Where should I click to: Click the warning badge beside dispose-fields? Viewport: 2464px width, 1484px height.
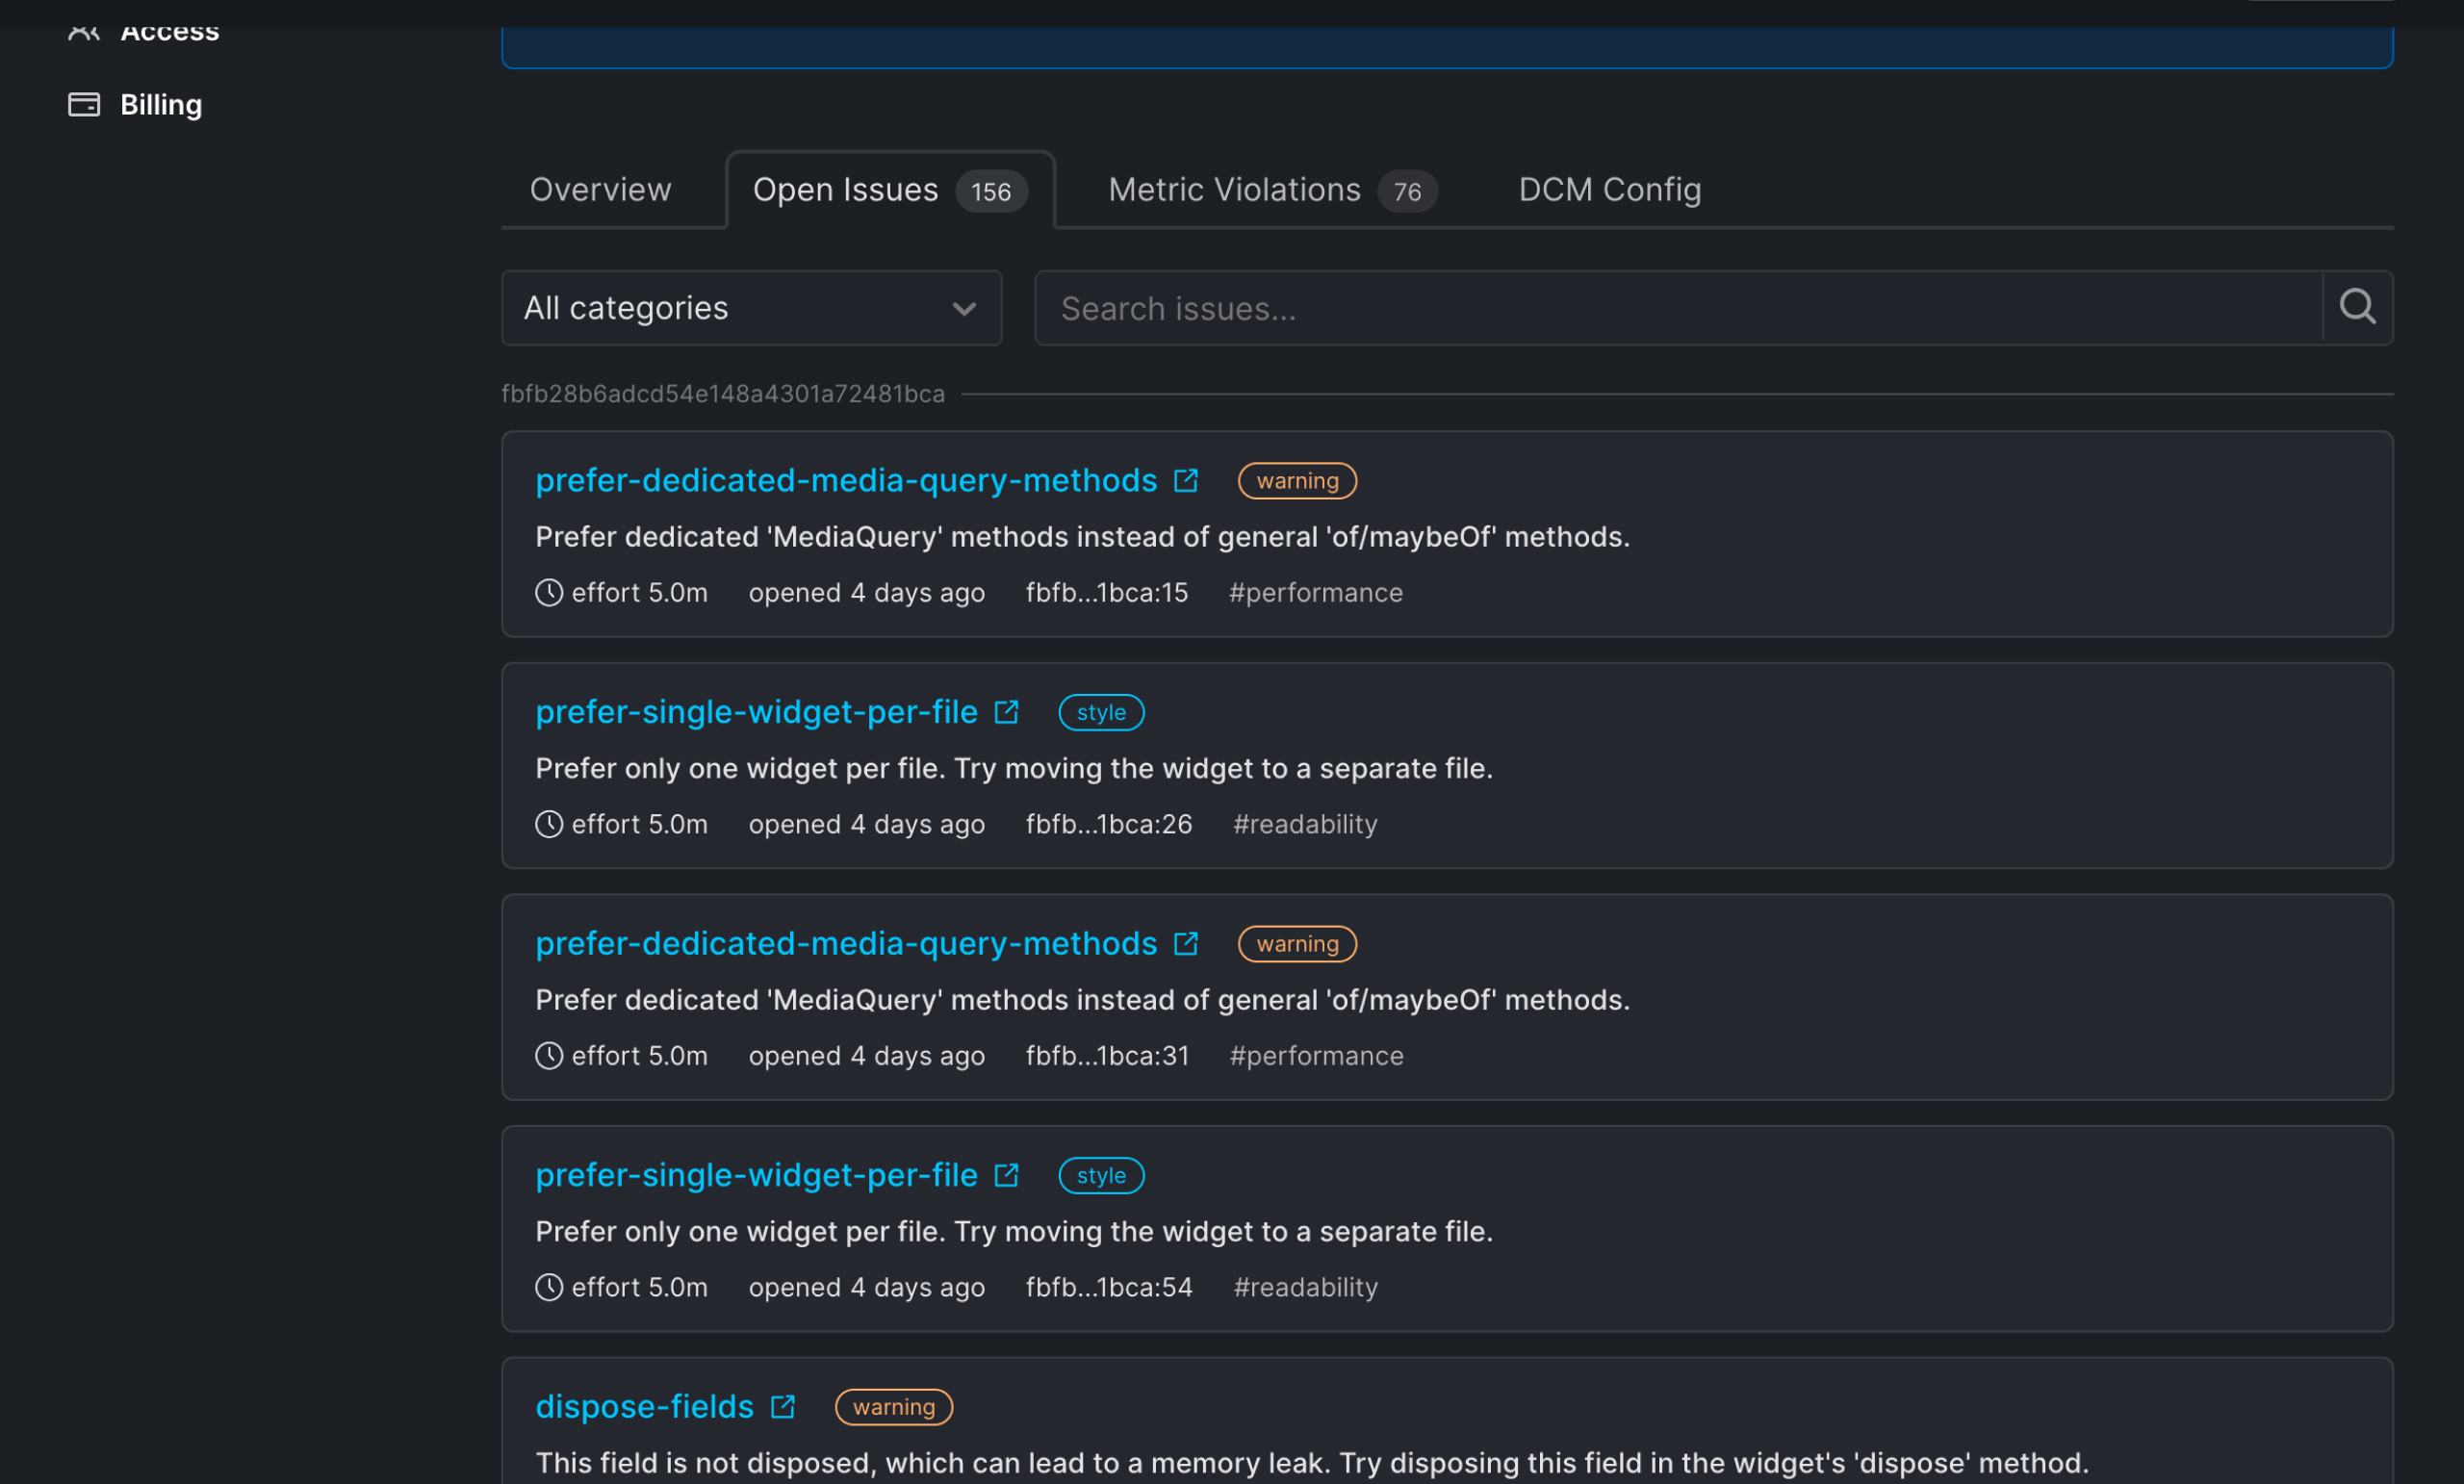tap(894, 1407)
